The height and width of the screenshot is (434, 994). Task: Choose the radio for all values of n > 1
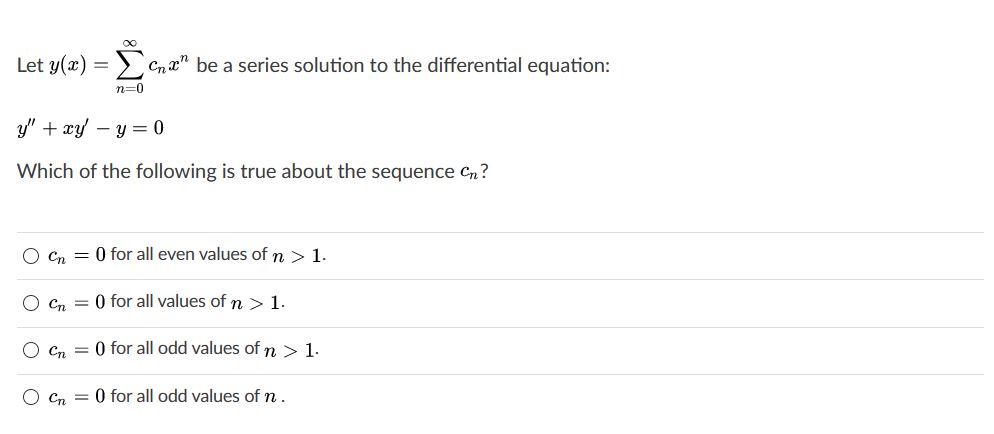[31, 303]
